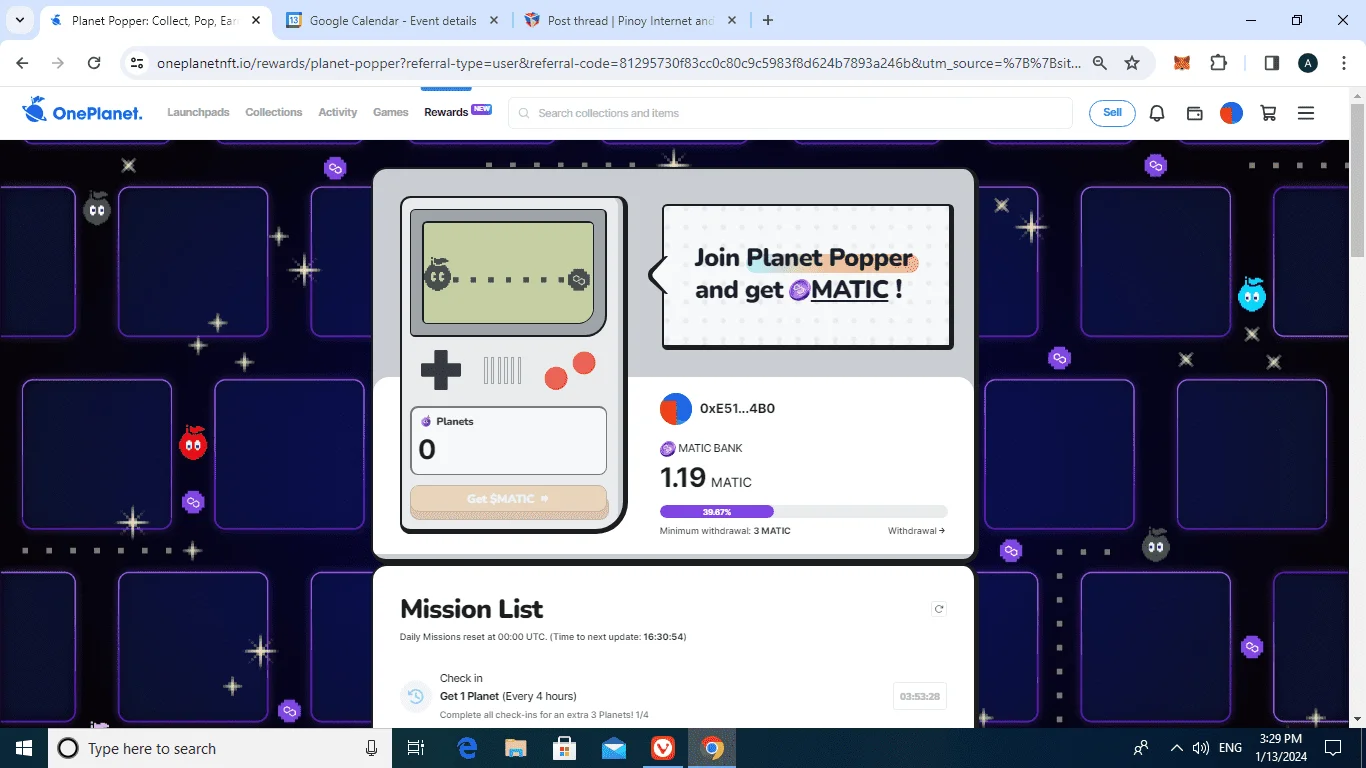Click the Get $MATIC button
The width and height of the screenshot is (1366, 768).
pos(509,500)
